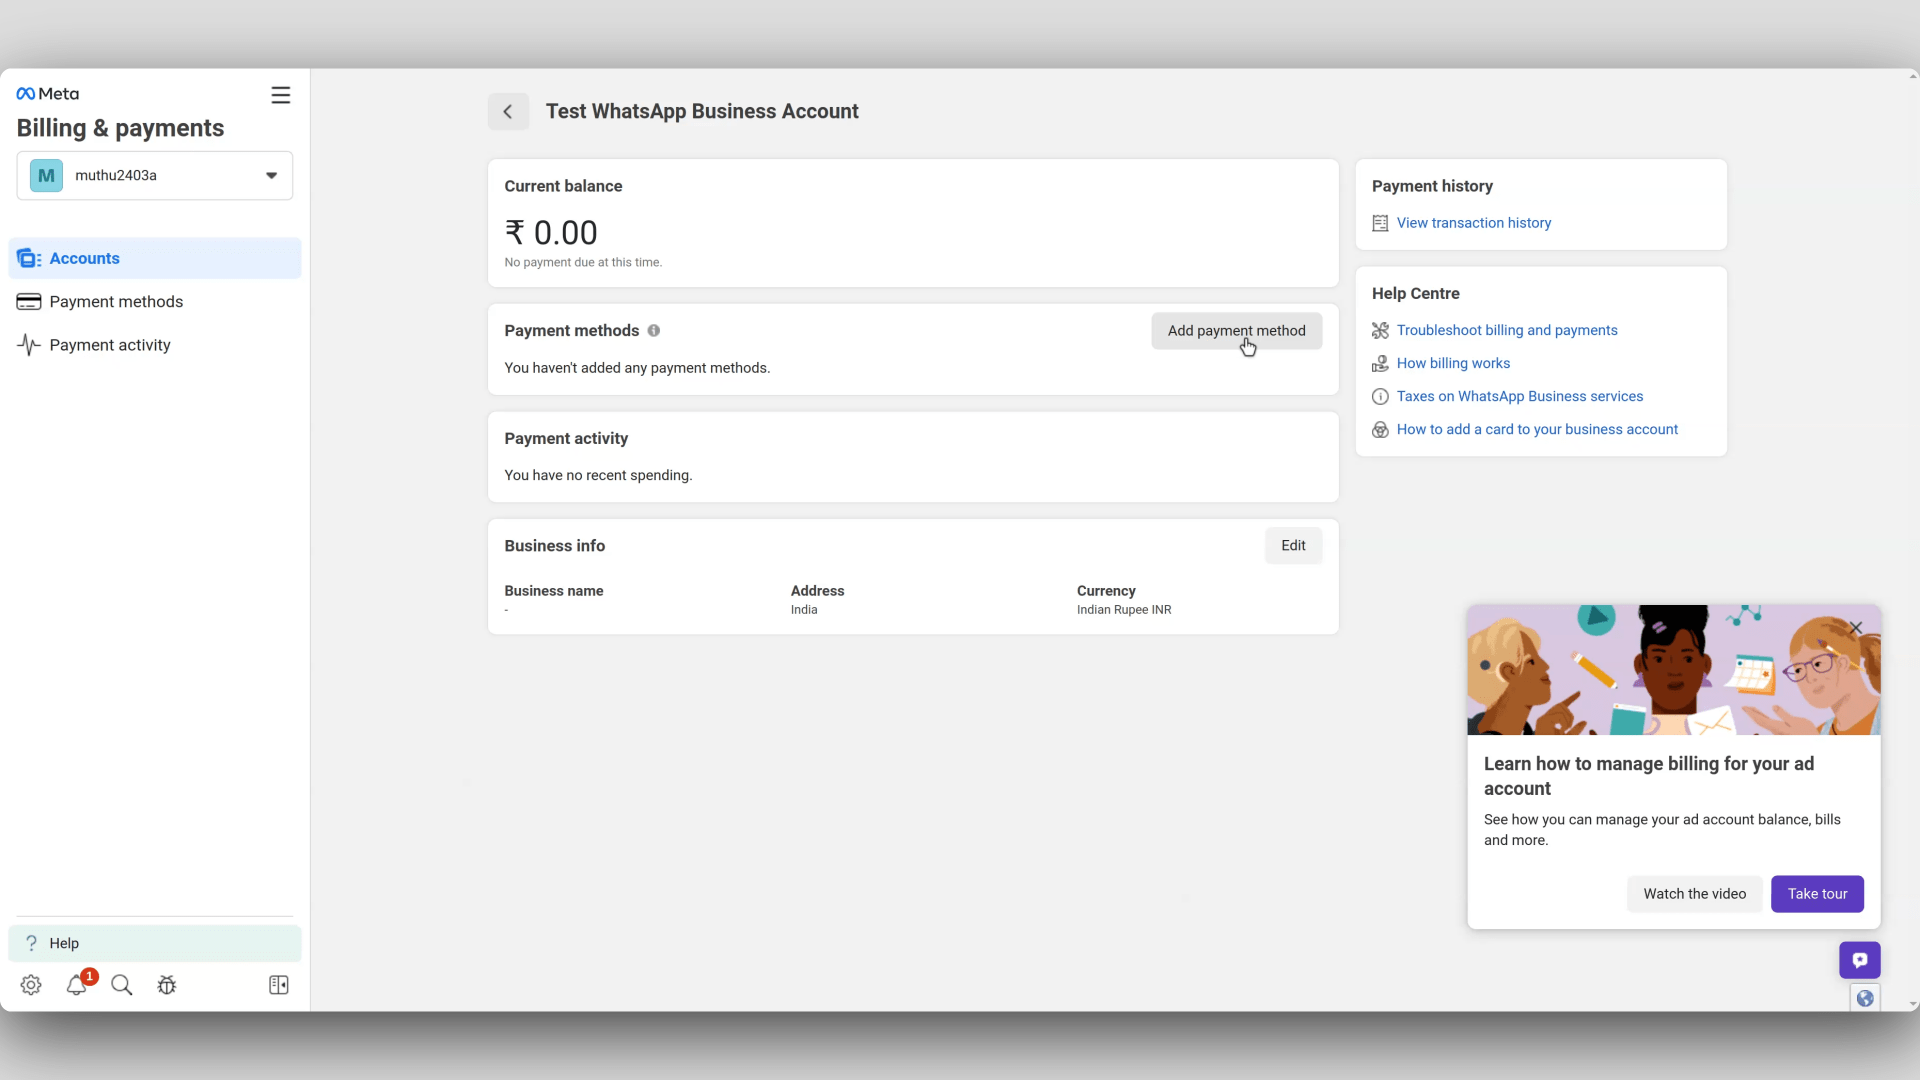
Task: Dismiss the billing tour popup
Action: [1857, 628]
